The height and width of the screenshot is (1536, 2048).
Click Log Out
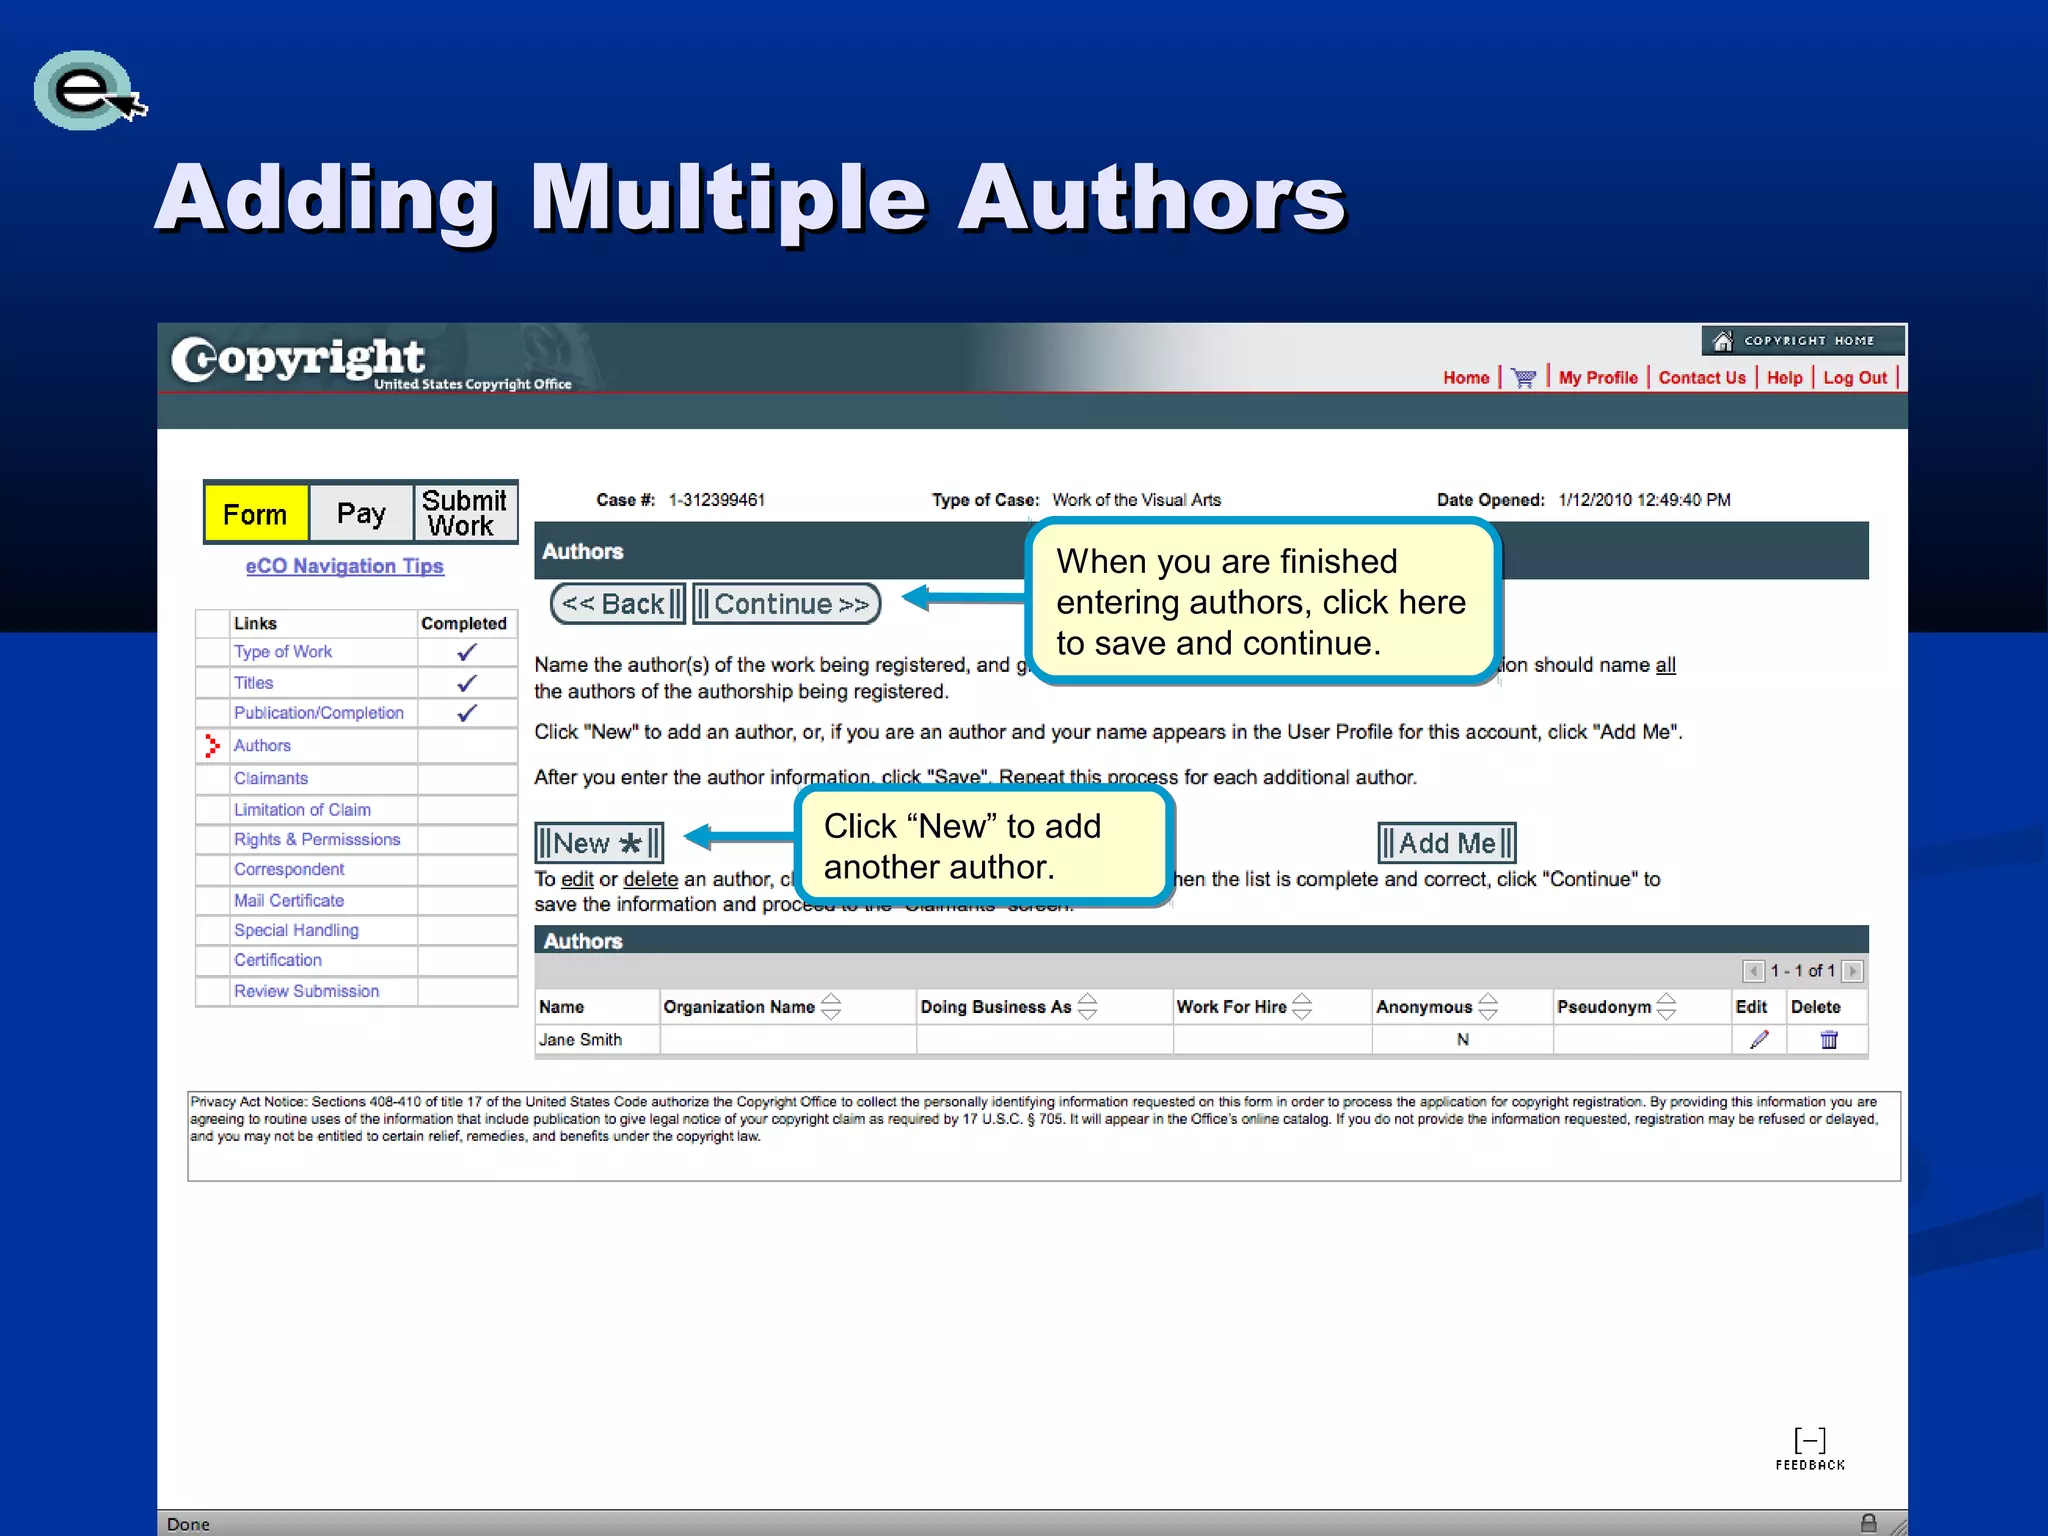[1855, 378]
